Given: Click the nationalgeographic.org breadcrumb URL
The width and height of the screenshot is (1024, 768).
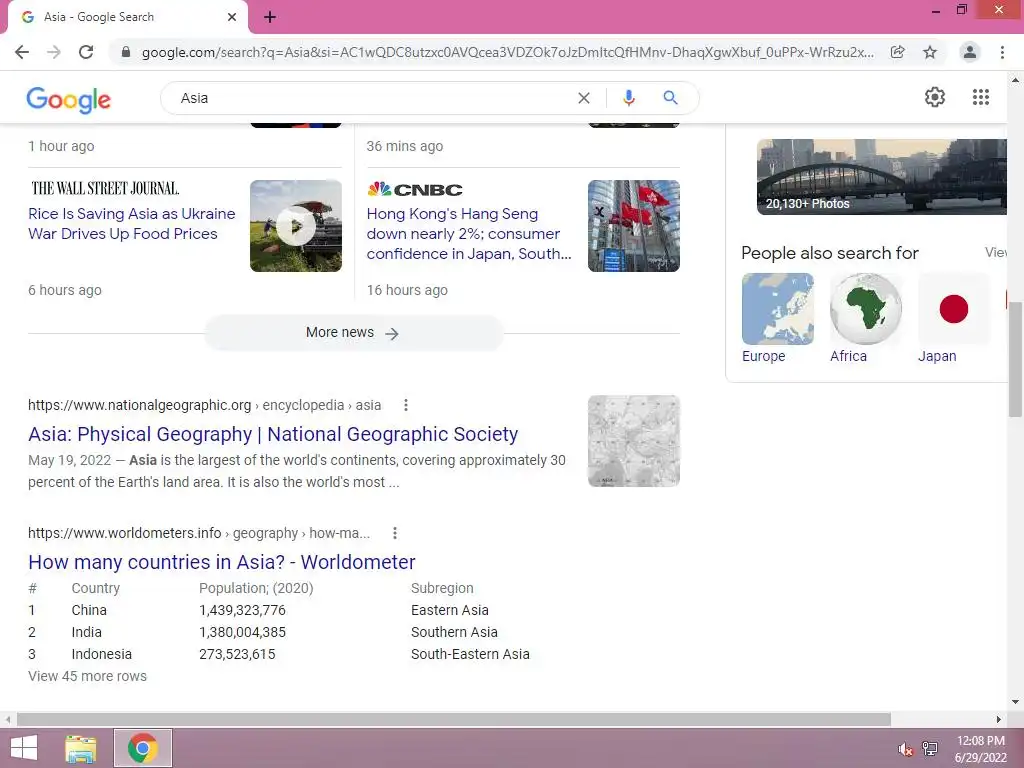Looking at the screenshot, I should pos(204,405).
